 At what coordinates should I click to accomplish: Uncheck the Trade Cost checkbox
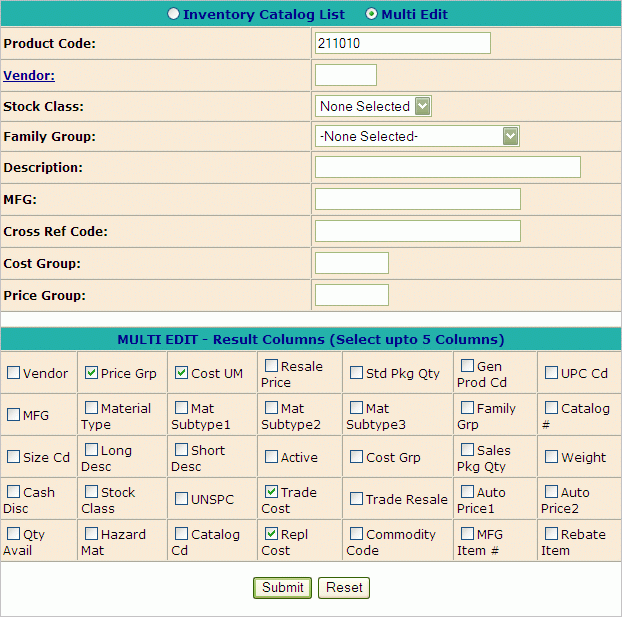pyautogui.click(x=271, y=492)
